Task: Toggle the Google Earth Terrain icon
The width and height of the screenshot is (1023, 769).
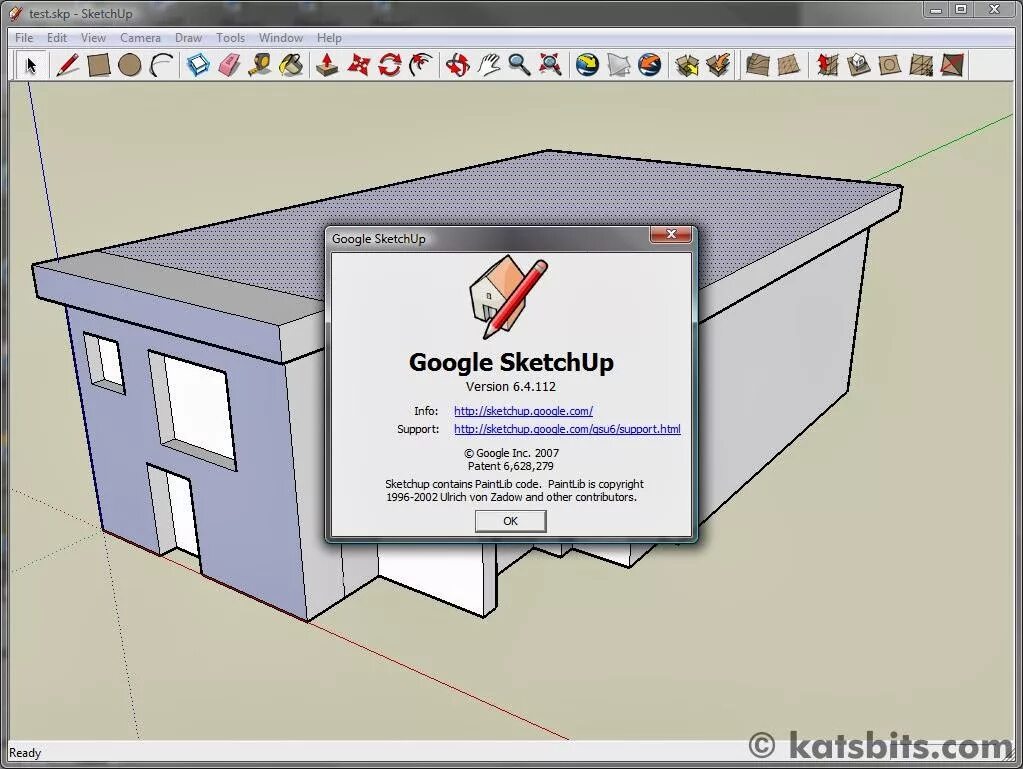Action: 618,65
